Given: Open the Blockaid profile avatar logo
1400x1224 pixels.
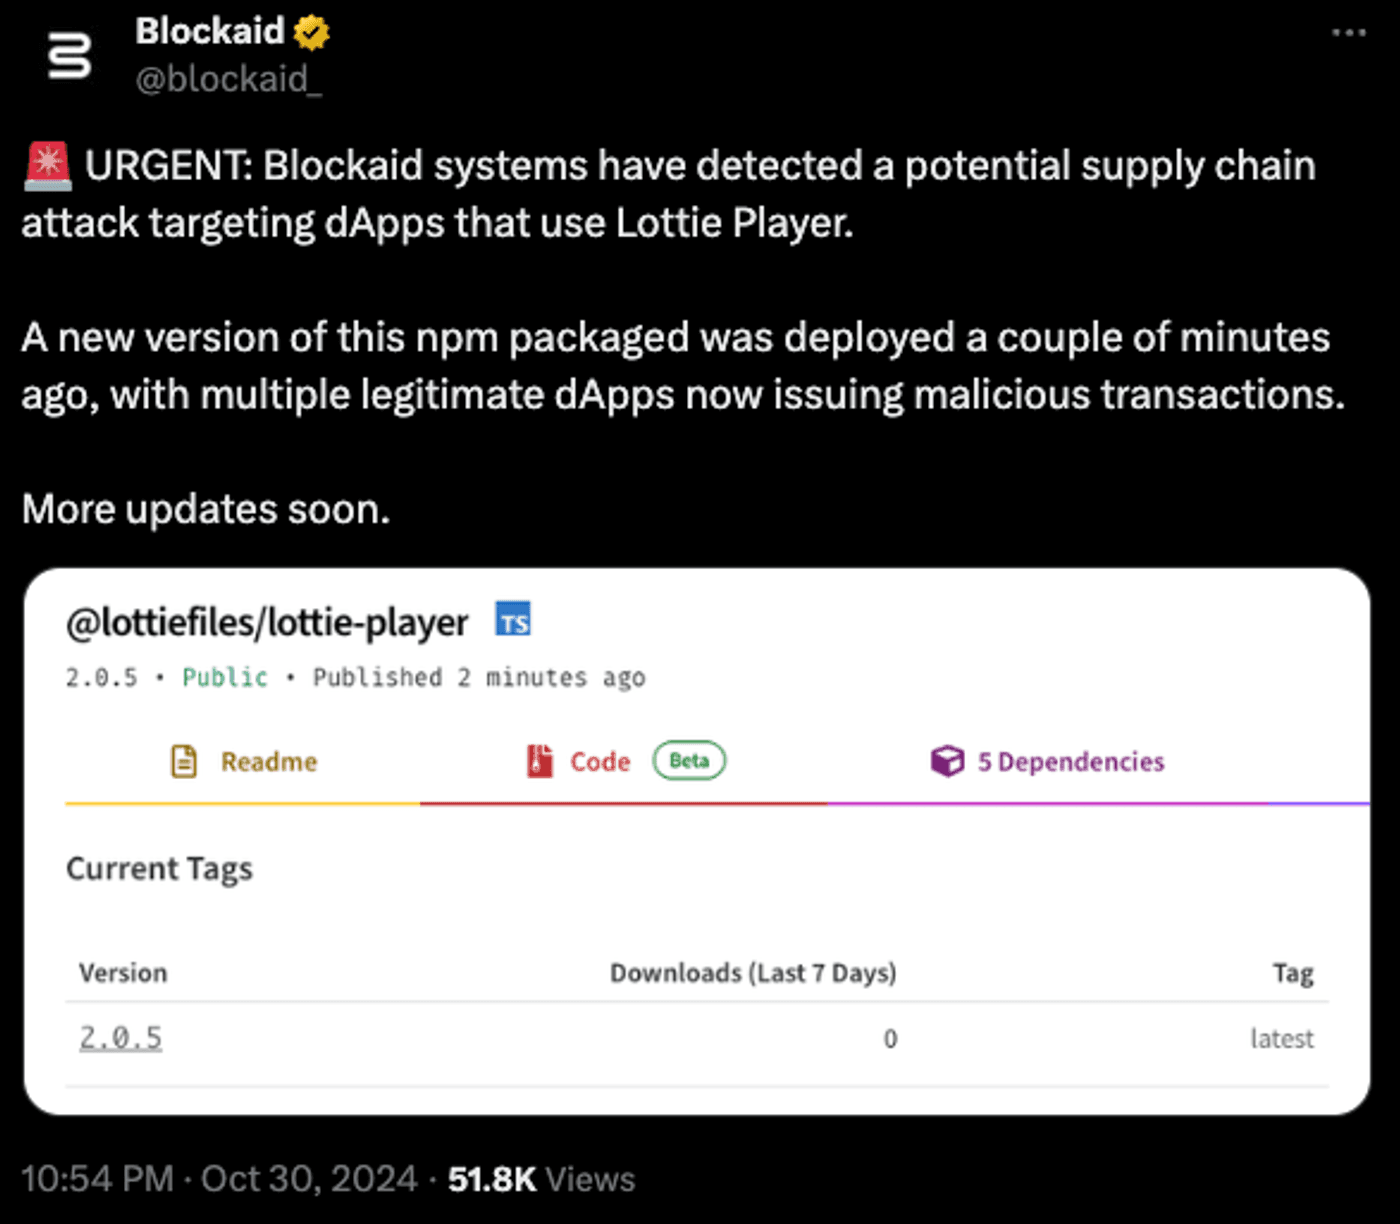Looking at the screenshot, I should coord(70,55).
